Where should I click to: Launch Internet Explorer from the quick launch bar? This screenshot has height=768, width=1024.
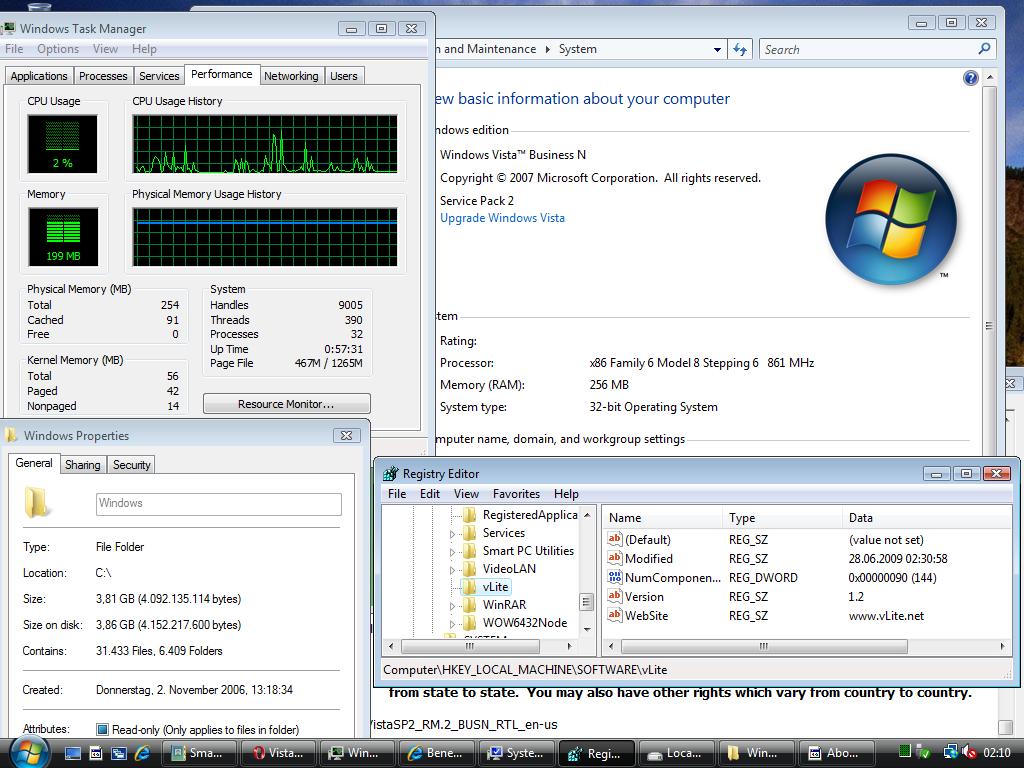click(142, 753)
